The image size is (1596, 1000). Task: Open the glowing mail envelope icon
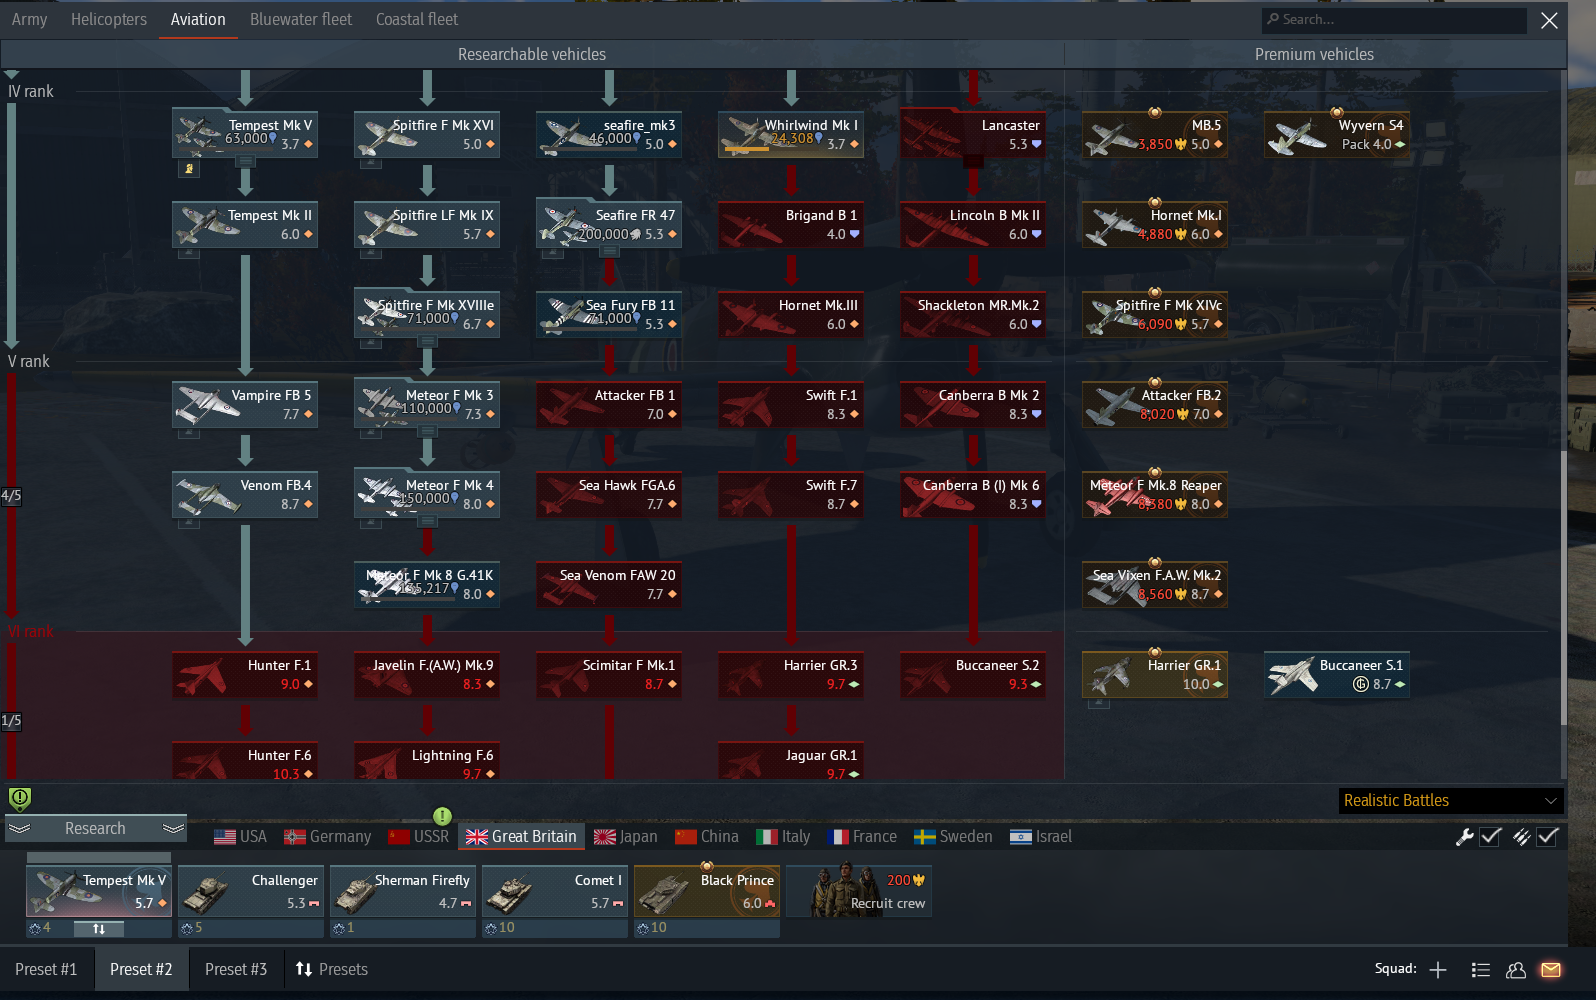coord(1551,970)
